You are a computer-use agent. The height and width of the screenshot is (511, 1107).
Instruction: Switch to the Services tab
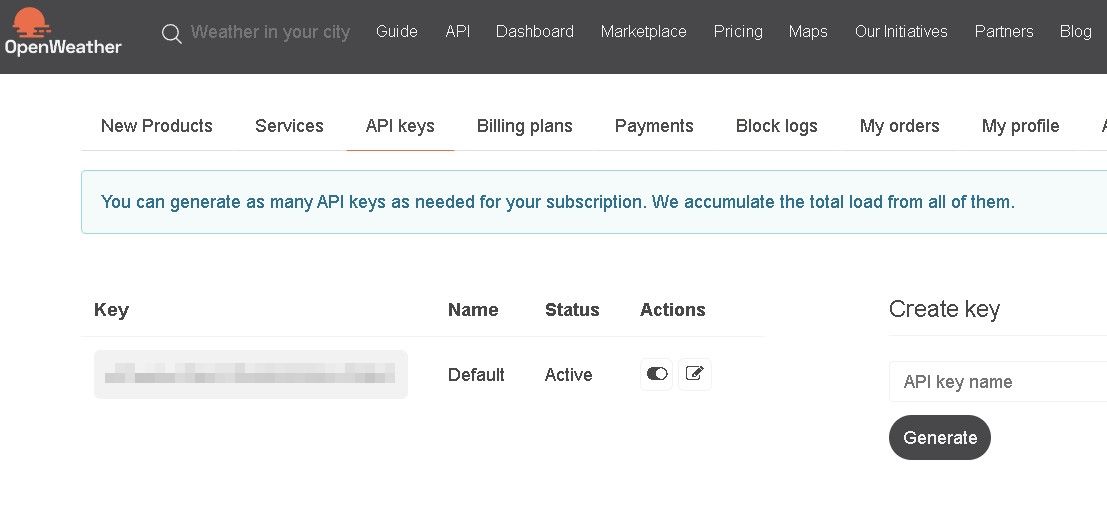[x=289, y=126]
